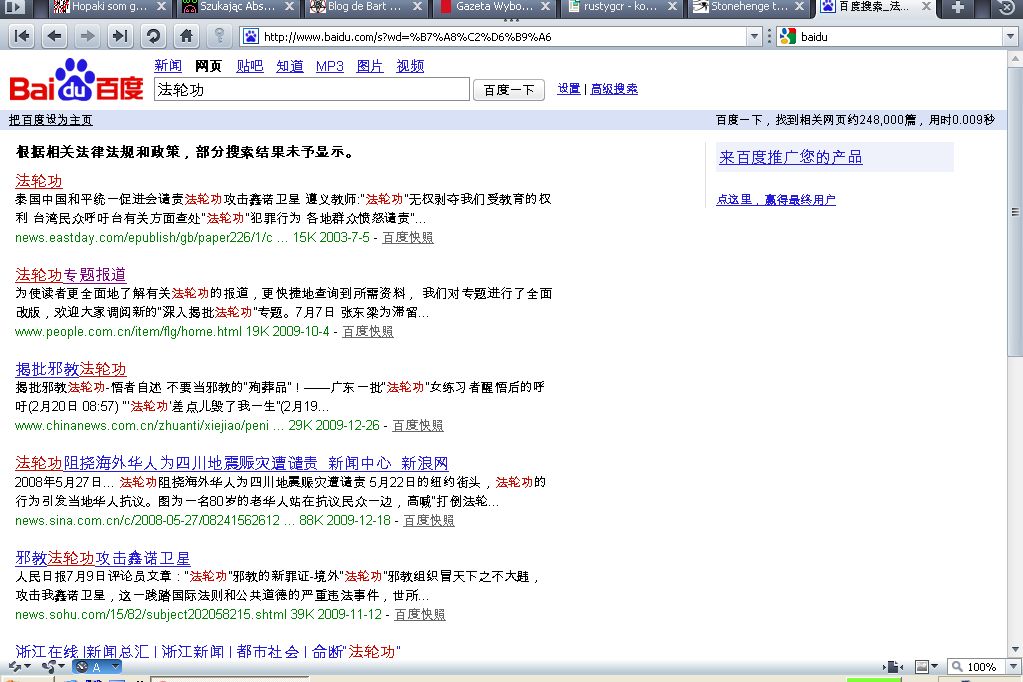Image resolution: width=1023 pixels, height=682 pixels.
Task: Click the Home icon in the toolbar
Action: click(x=186, y=37)
